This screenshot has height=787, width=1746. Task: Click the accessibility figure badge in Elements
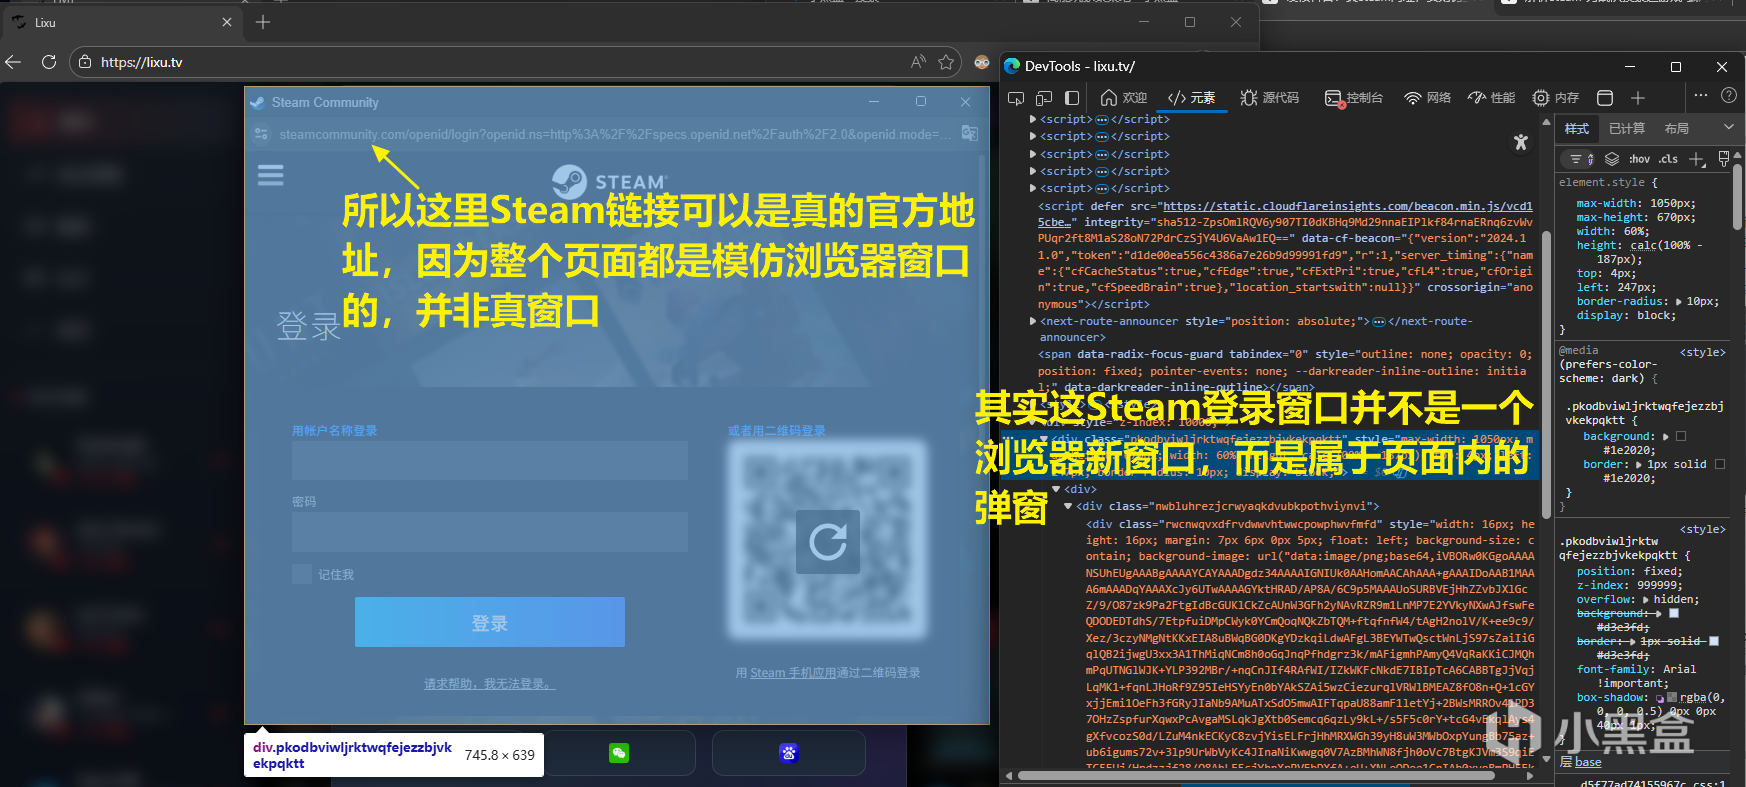pyautogui.click(x=1520, y=142)
